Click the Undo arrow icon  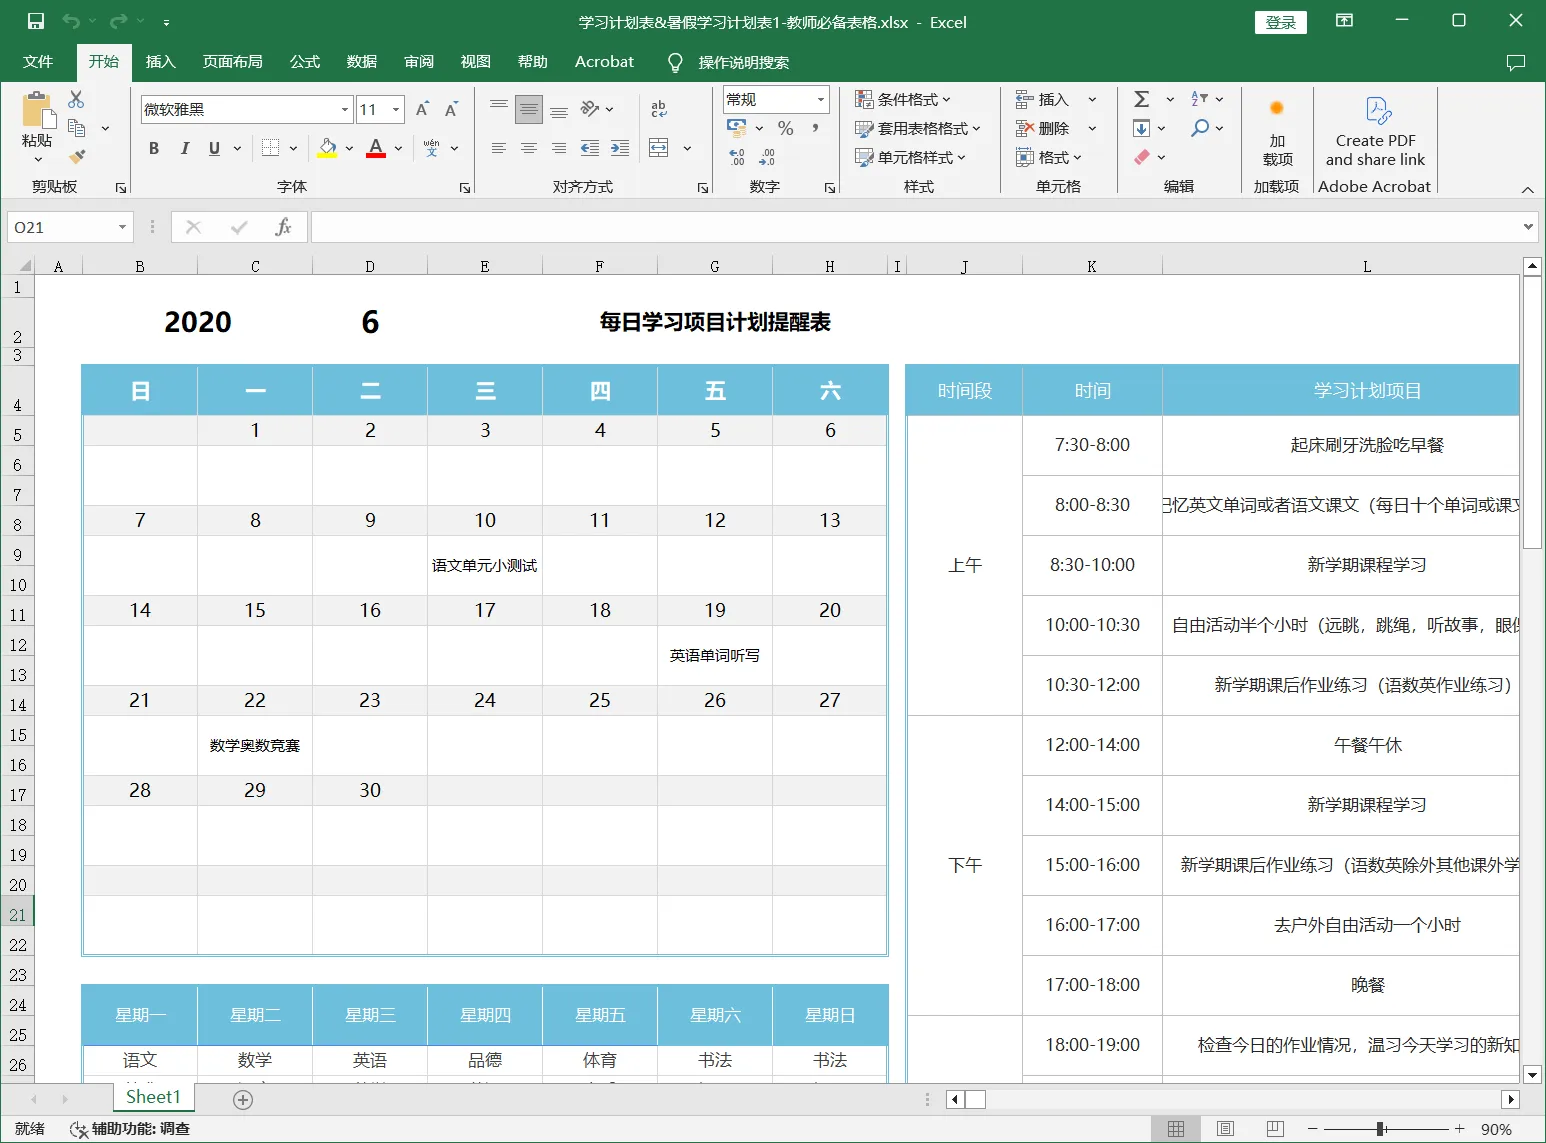70,21
